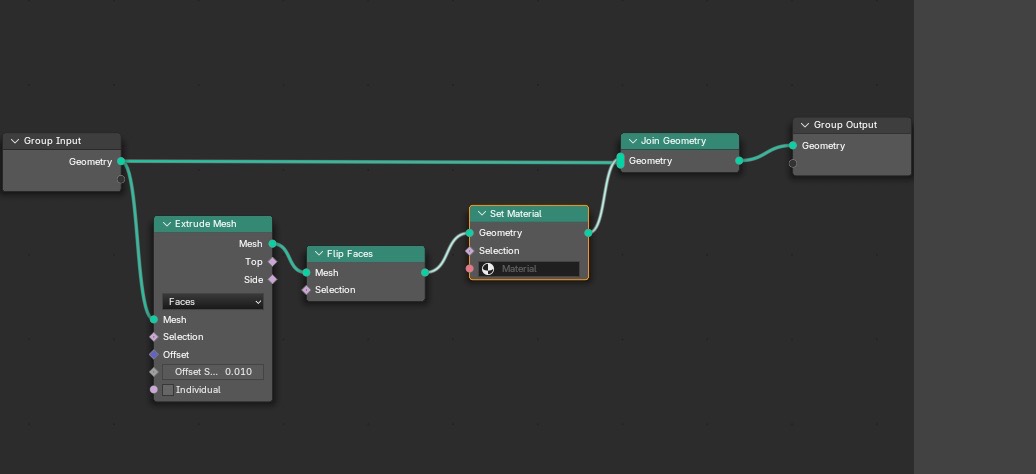The width and height of the screenshot is (1036, 474).
Task: Click the Side label in Extrude Mesh
Action: point(253,280)
